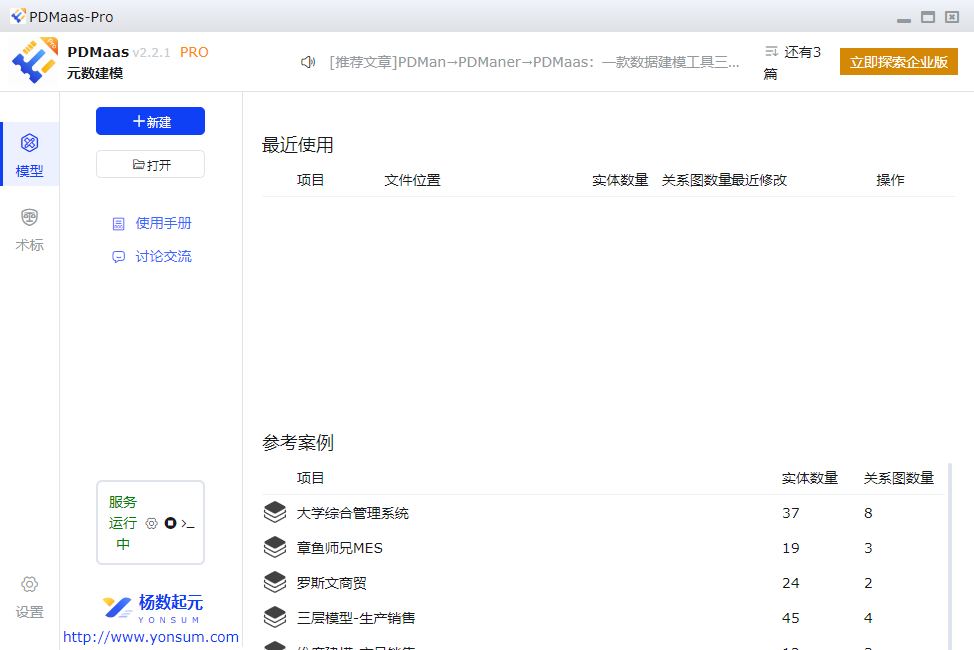Viewport: 974px width, 650px height.
Task: Open the 使用手册 manual link
Action: point(163,223)
